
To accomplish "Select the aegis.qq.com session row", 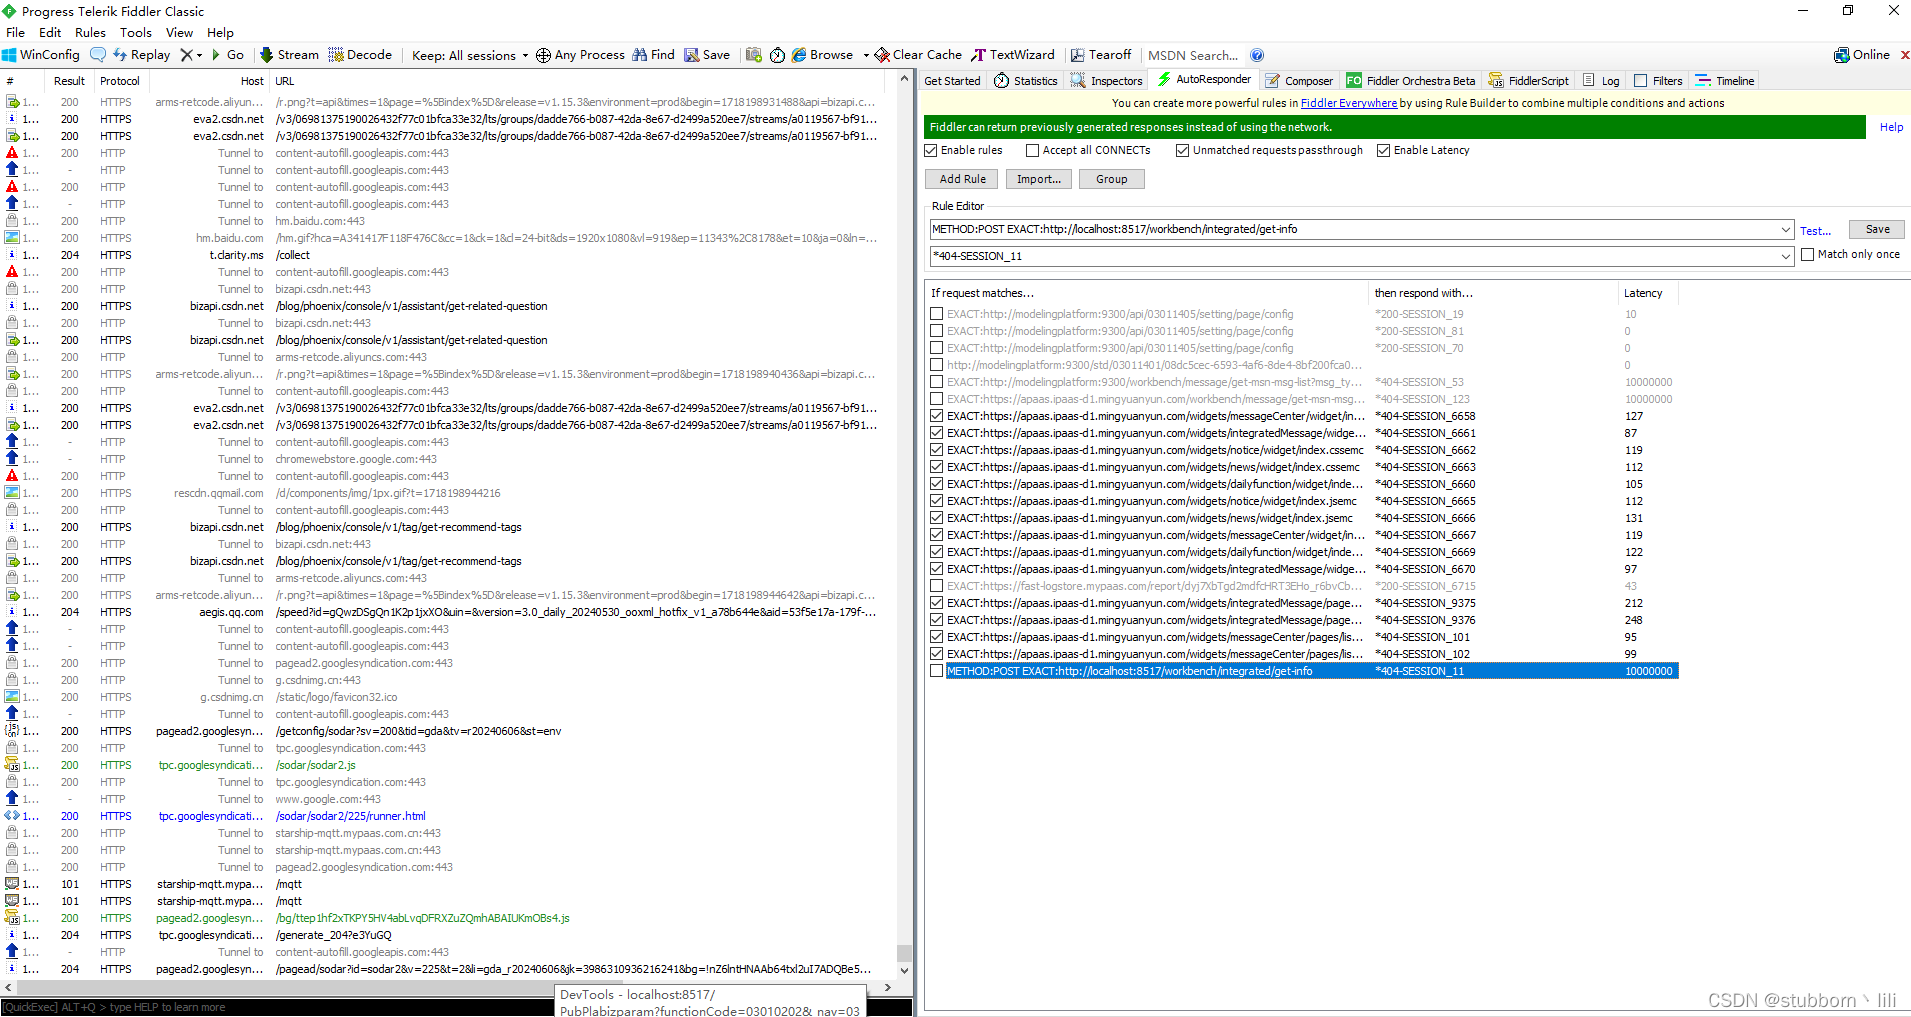I will (448, 612).
